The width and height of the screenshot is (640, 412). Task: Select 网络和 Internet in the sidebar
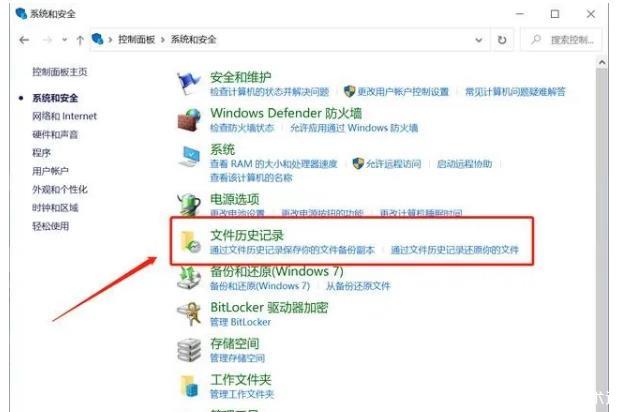[x=64, y=116]
